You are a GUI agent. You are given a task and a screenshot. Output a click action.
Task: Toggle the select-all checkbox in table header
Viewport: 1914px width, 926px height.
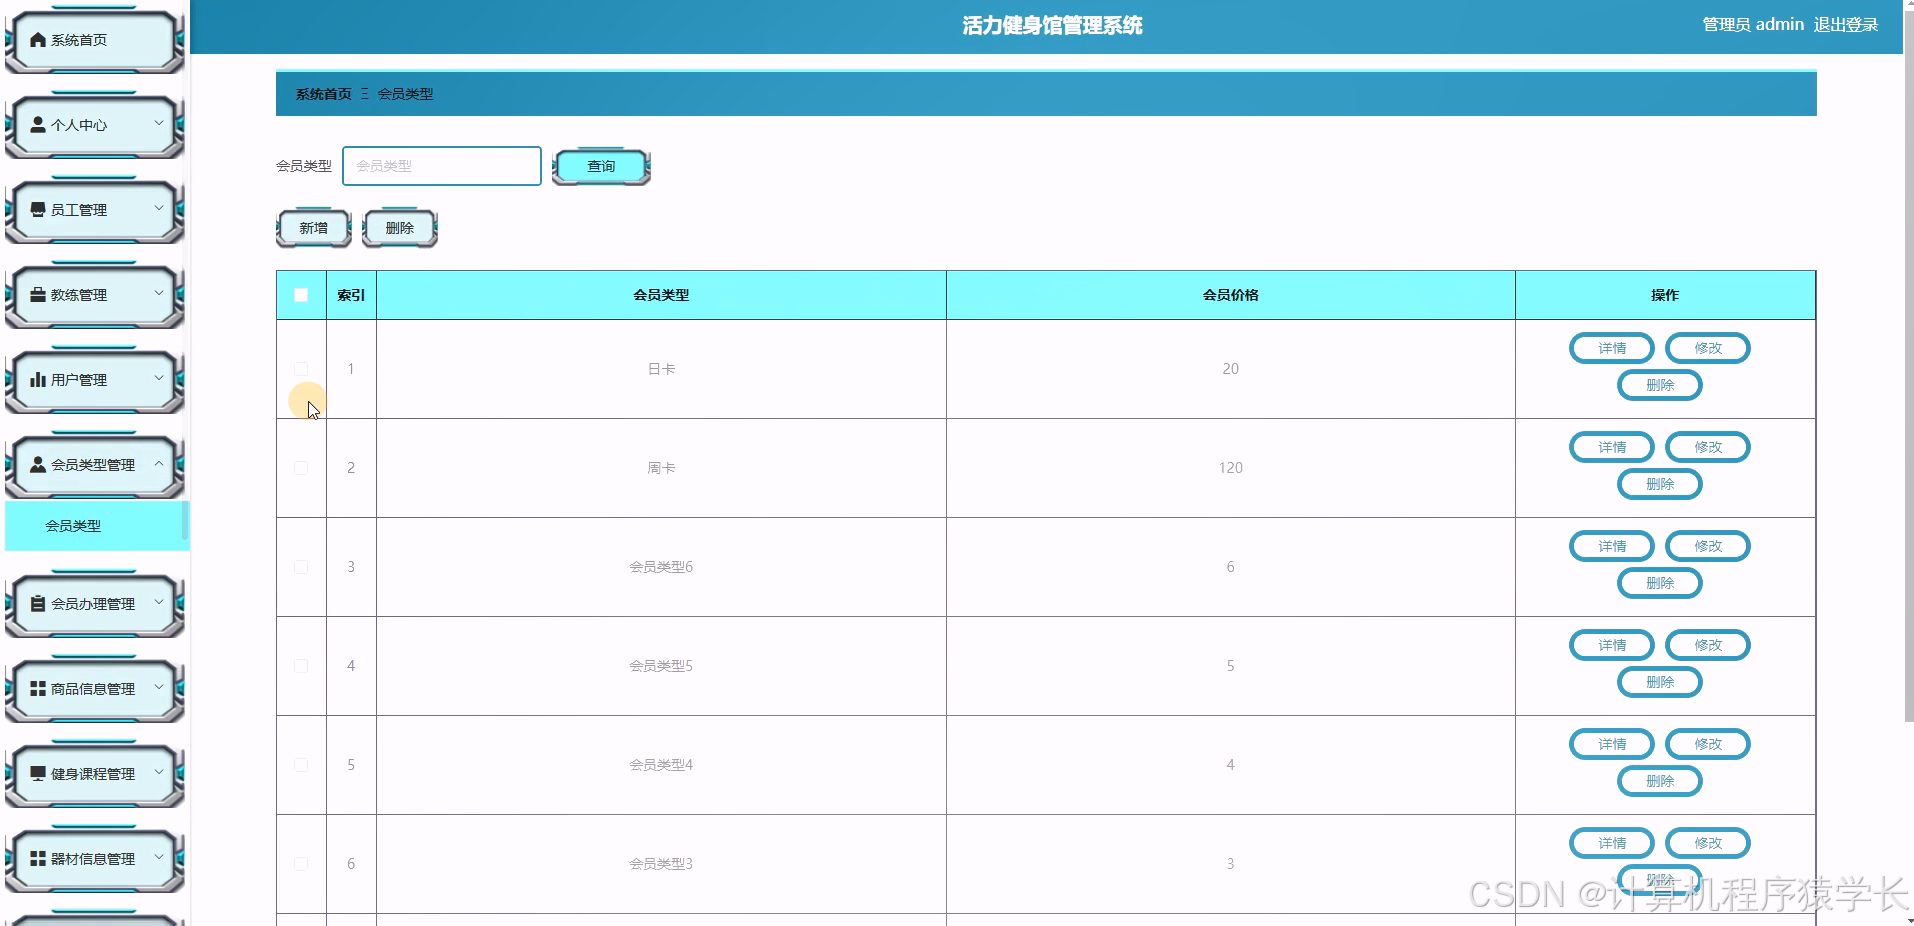tap(301, 295)
